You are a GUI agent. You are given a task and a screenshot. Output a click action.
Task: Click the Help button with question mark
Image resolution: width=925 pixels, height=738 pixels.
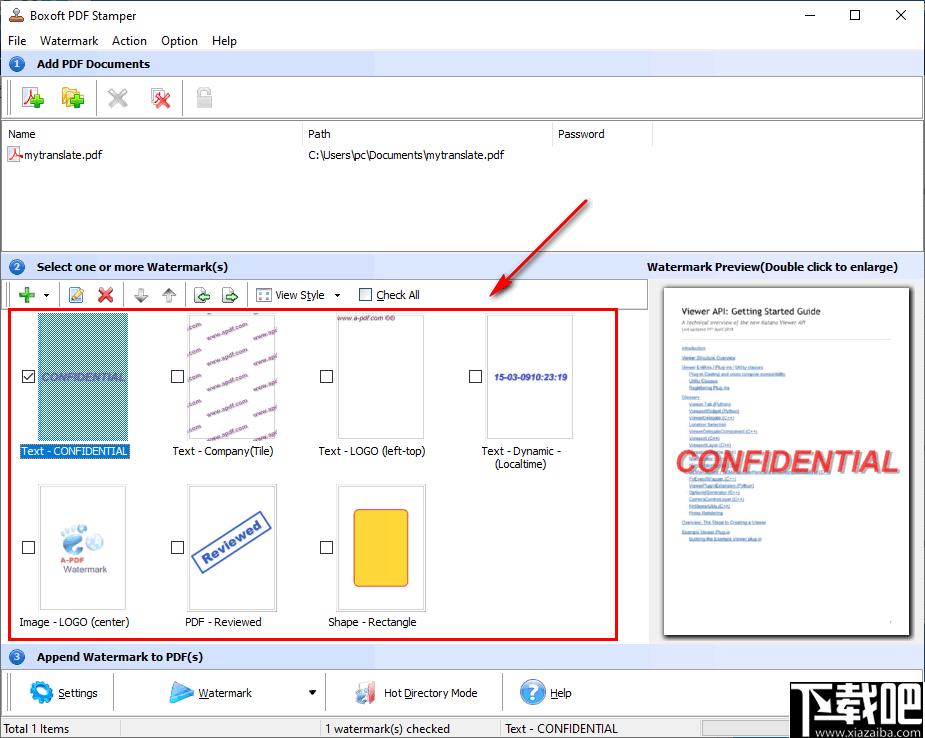(546, 693)
